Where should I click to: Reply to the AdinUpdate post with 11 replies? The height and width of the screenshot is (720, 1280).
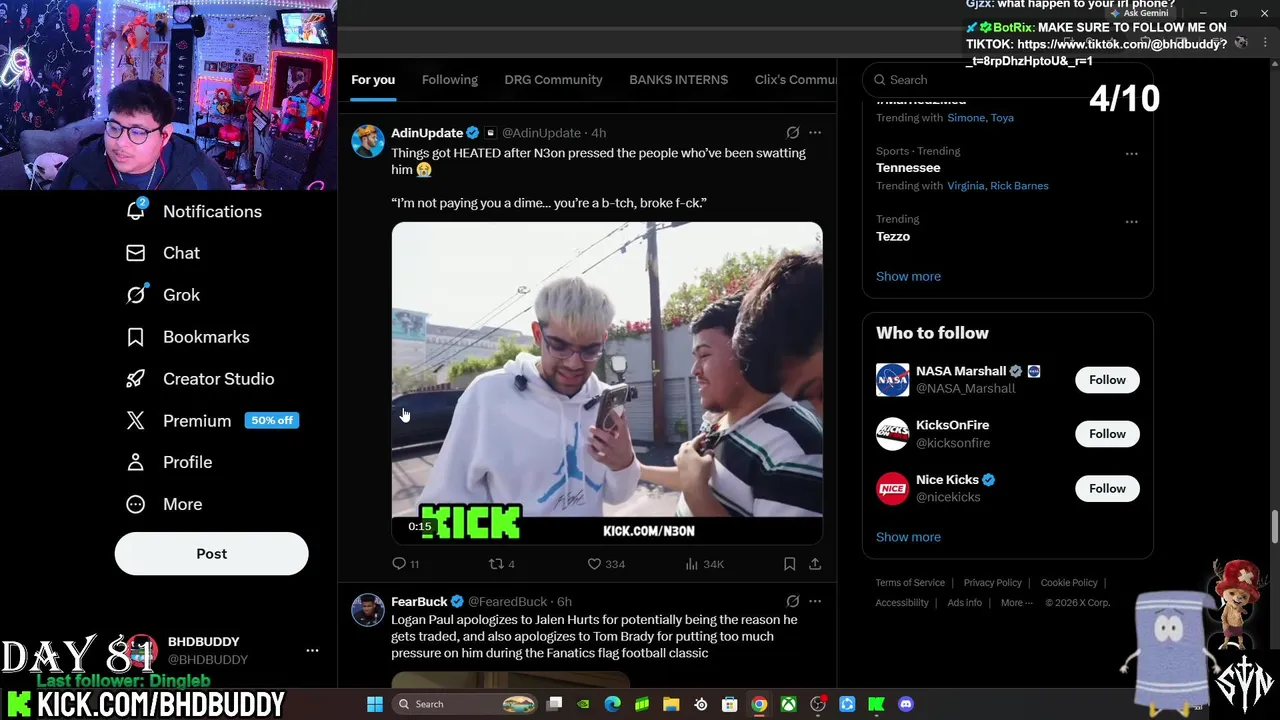(x=406, y=564)
